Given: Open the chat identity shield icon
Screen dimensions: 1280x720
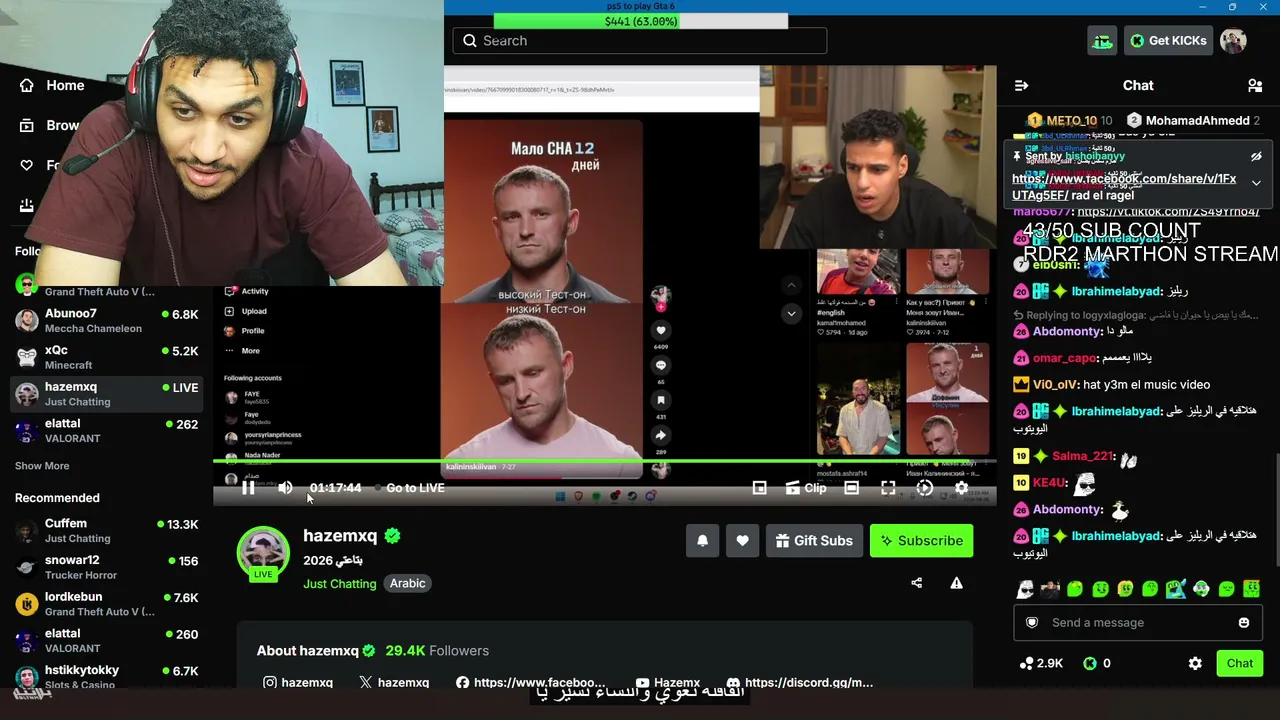Looking at the screenshot, I should pos(1032,623).
